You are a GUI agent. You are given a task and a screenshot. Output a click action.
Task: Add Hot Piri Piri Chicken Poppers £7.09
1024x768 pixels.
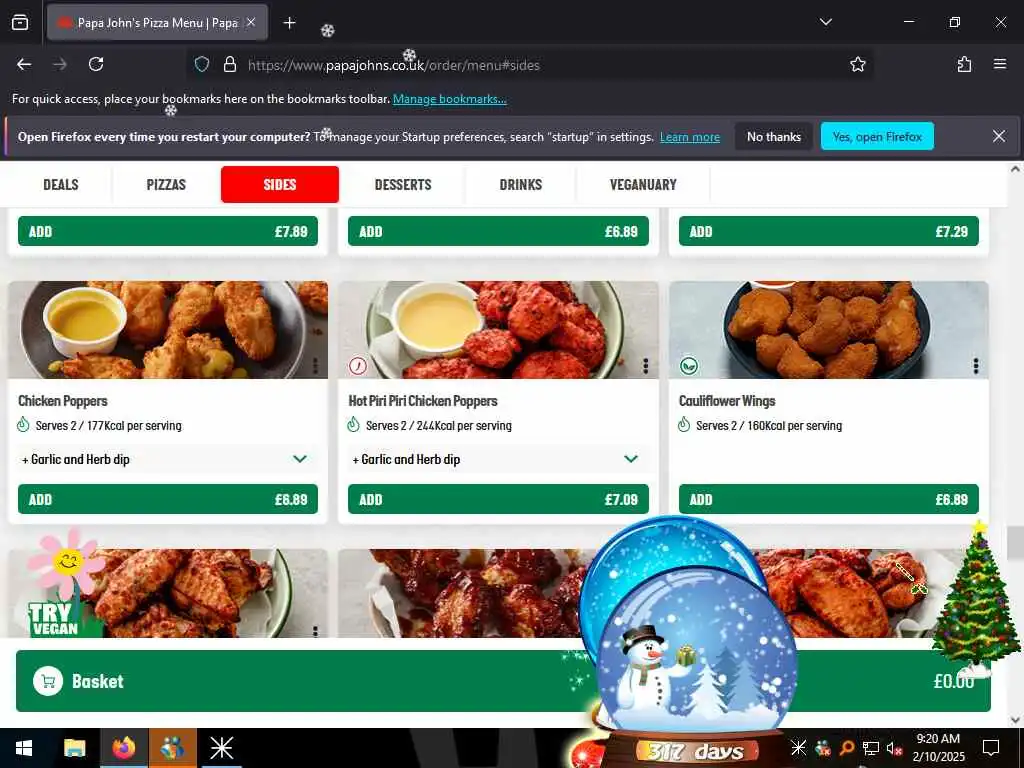(x=498, y=500)
